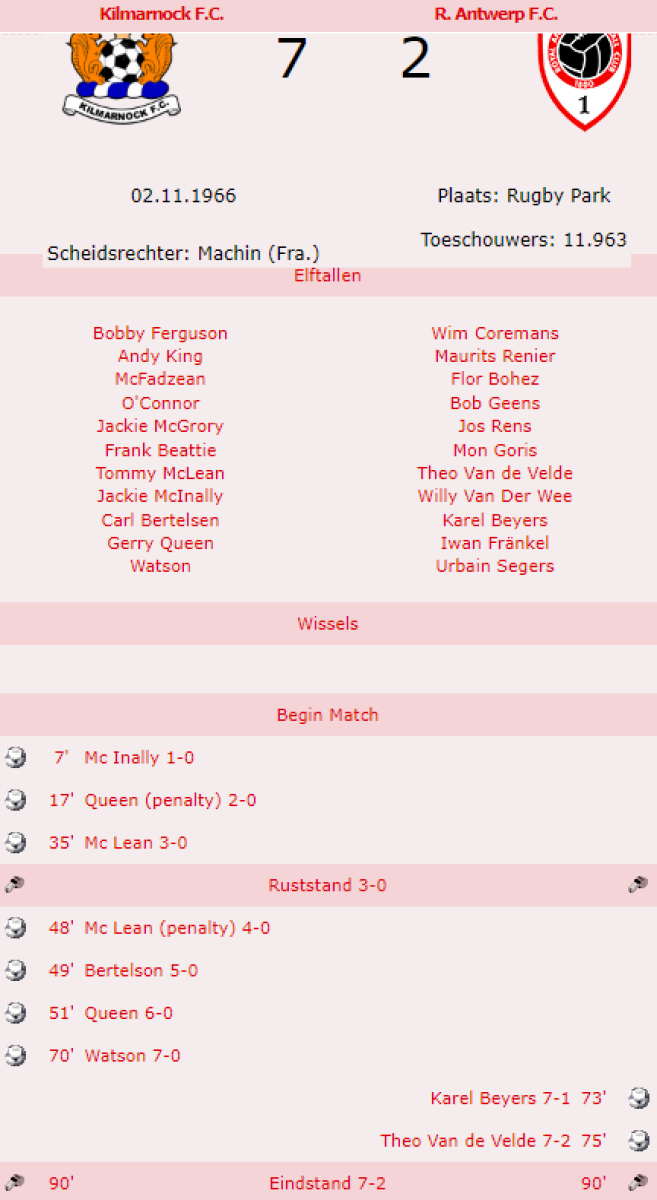Click the whistle icon left of Ruststand 3-0
Screen dimensions: 657x1200
(15, 885)
